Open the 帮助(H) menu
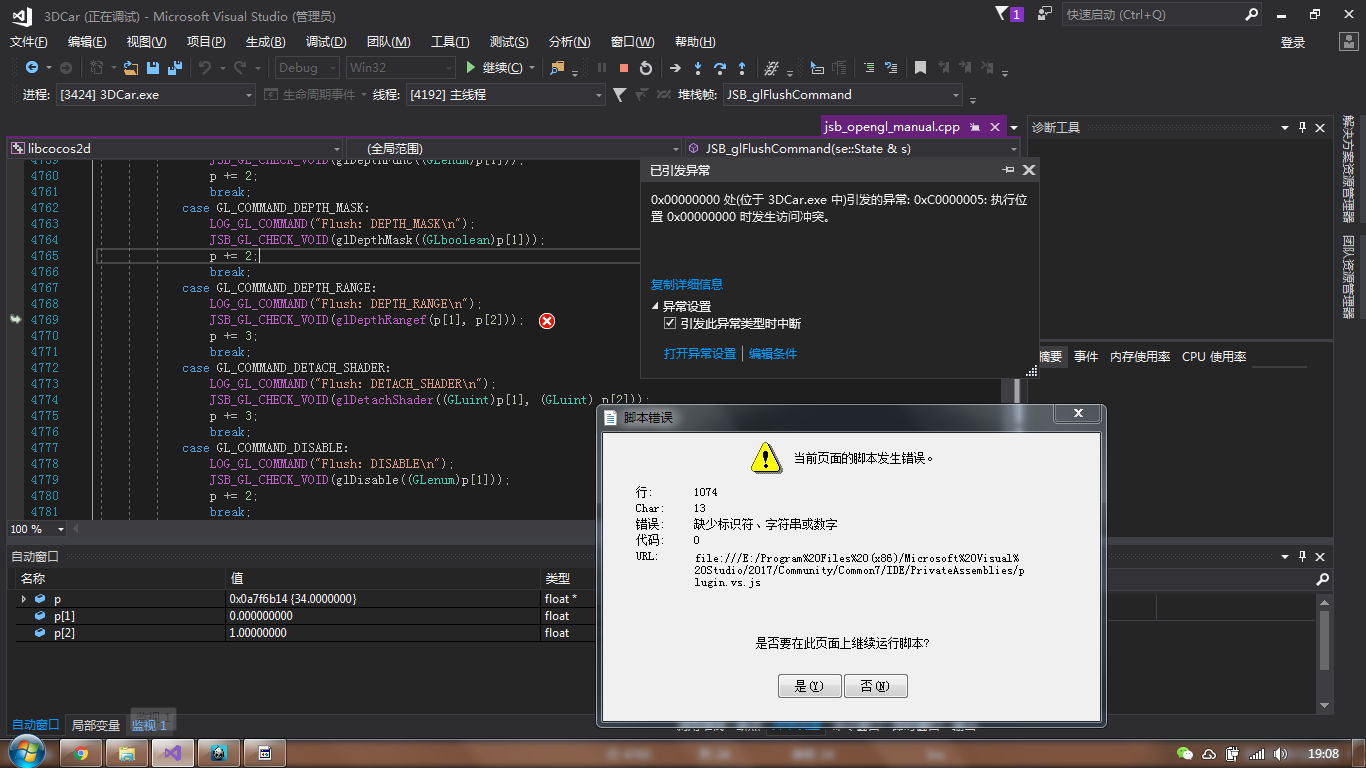Image resolution: width=1366 pixels, height=768 pixels. (x=695, y=42)
